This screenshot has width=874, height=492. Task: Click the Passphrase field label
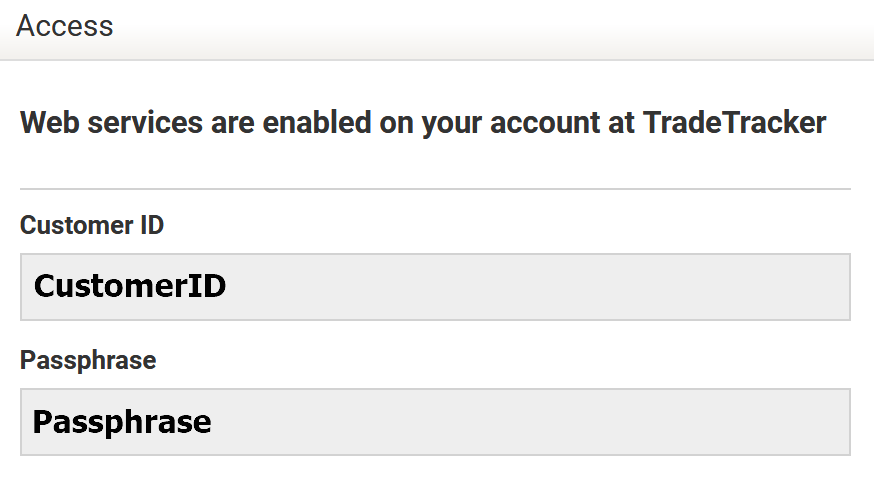(x=88, y=361)
